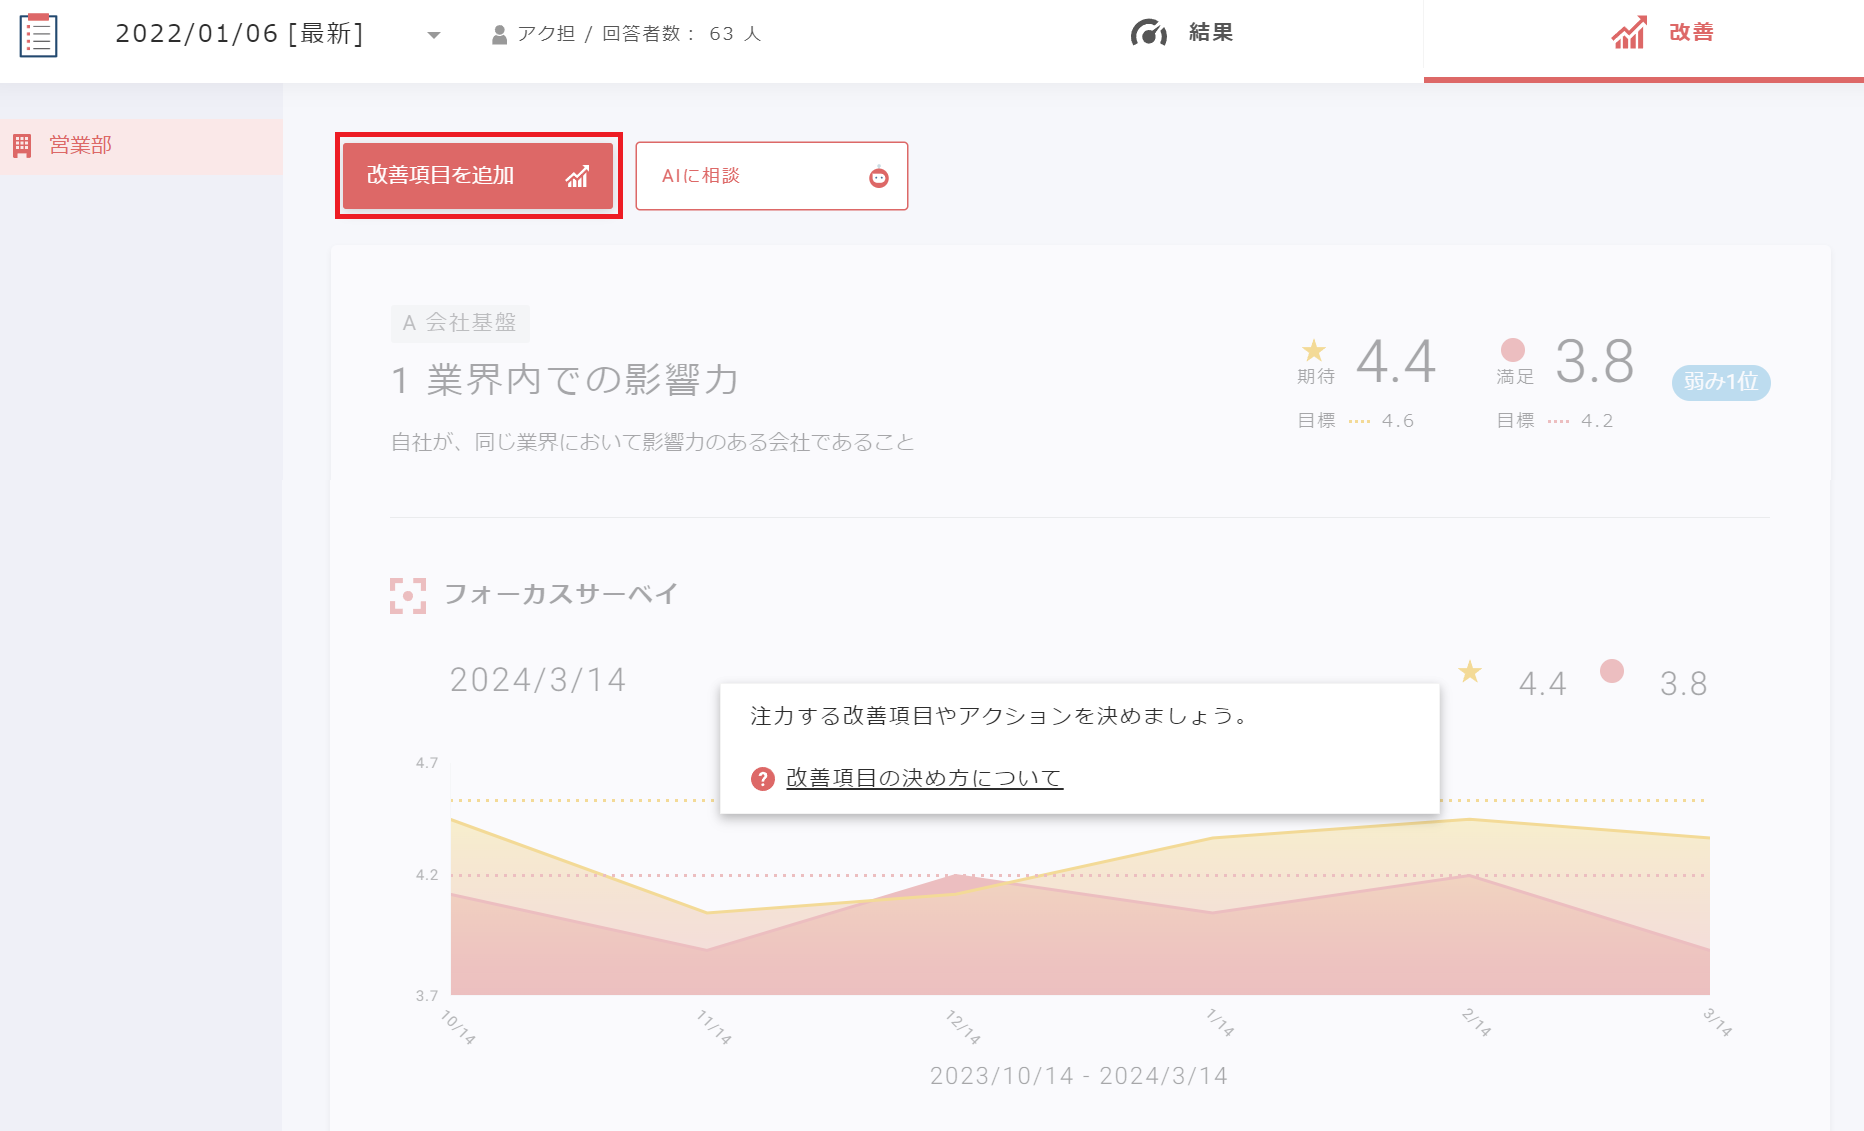Image resolution: width=1864 pixels, height=1131 pixels.
Task: Toggle the 期待 star series on the chart
Action: pos(1470,674)
